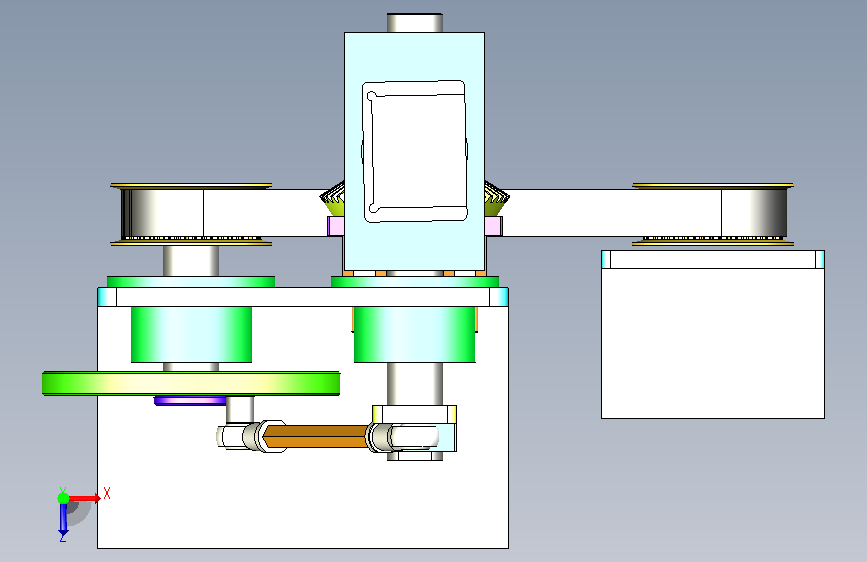Image resolution: width=867 pixels, height=562 pixels.
Task: Select the purple disk under the flywheel
Action: pos(190,400)
